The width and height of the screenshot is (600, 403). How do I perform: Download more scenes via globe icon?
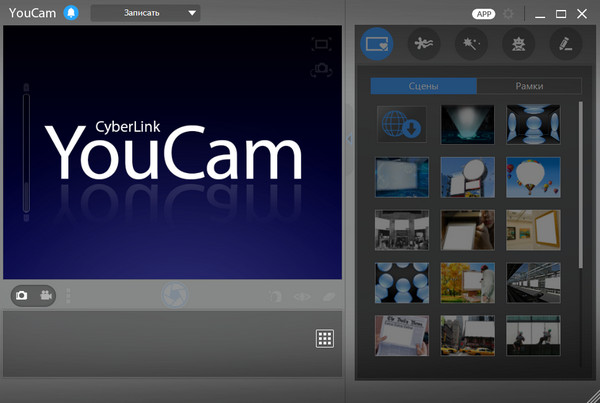click(x=401, y=124)
